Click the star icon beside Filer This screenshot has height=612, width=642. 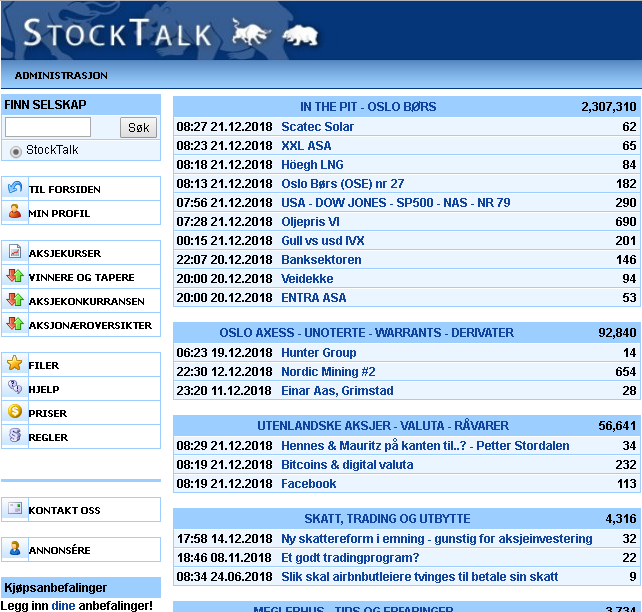coord(15,365)
